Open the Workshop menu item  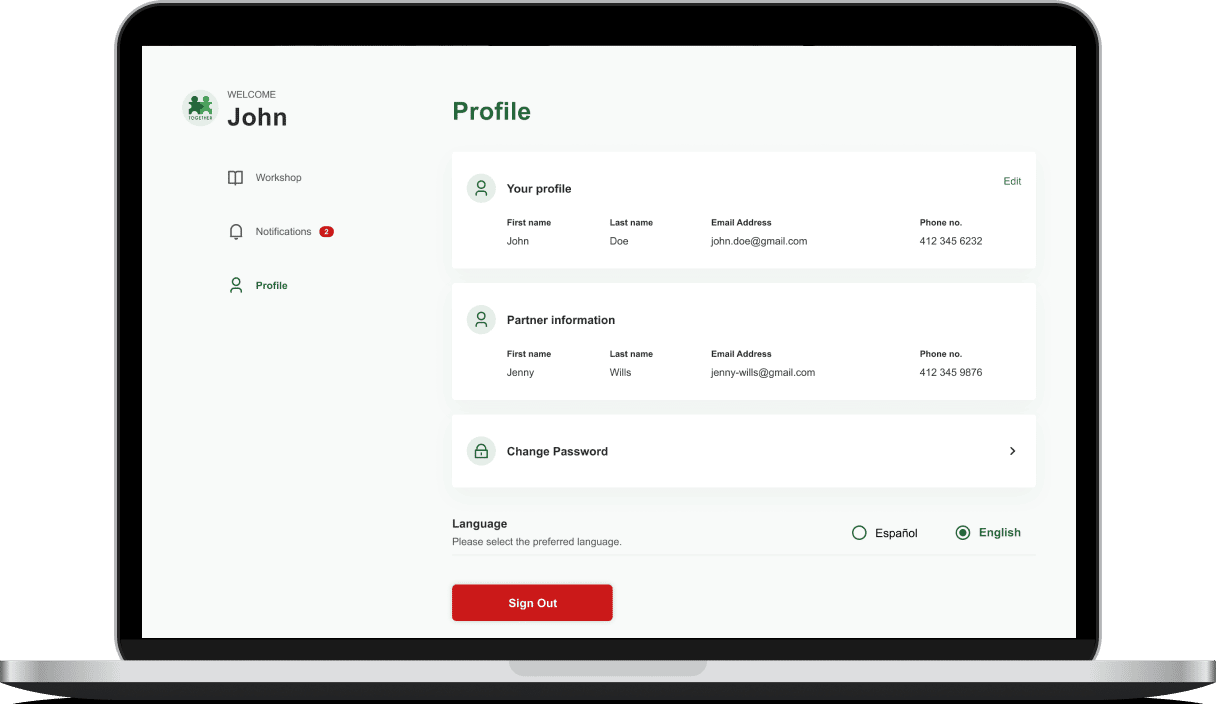tap(278, 178)
